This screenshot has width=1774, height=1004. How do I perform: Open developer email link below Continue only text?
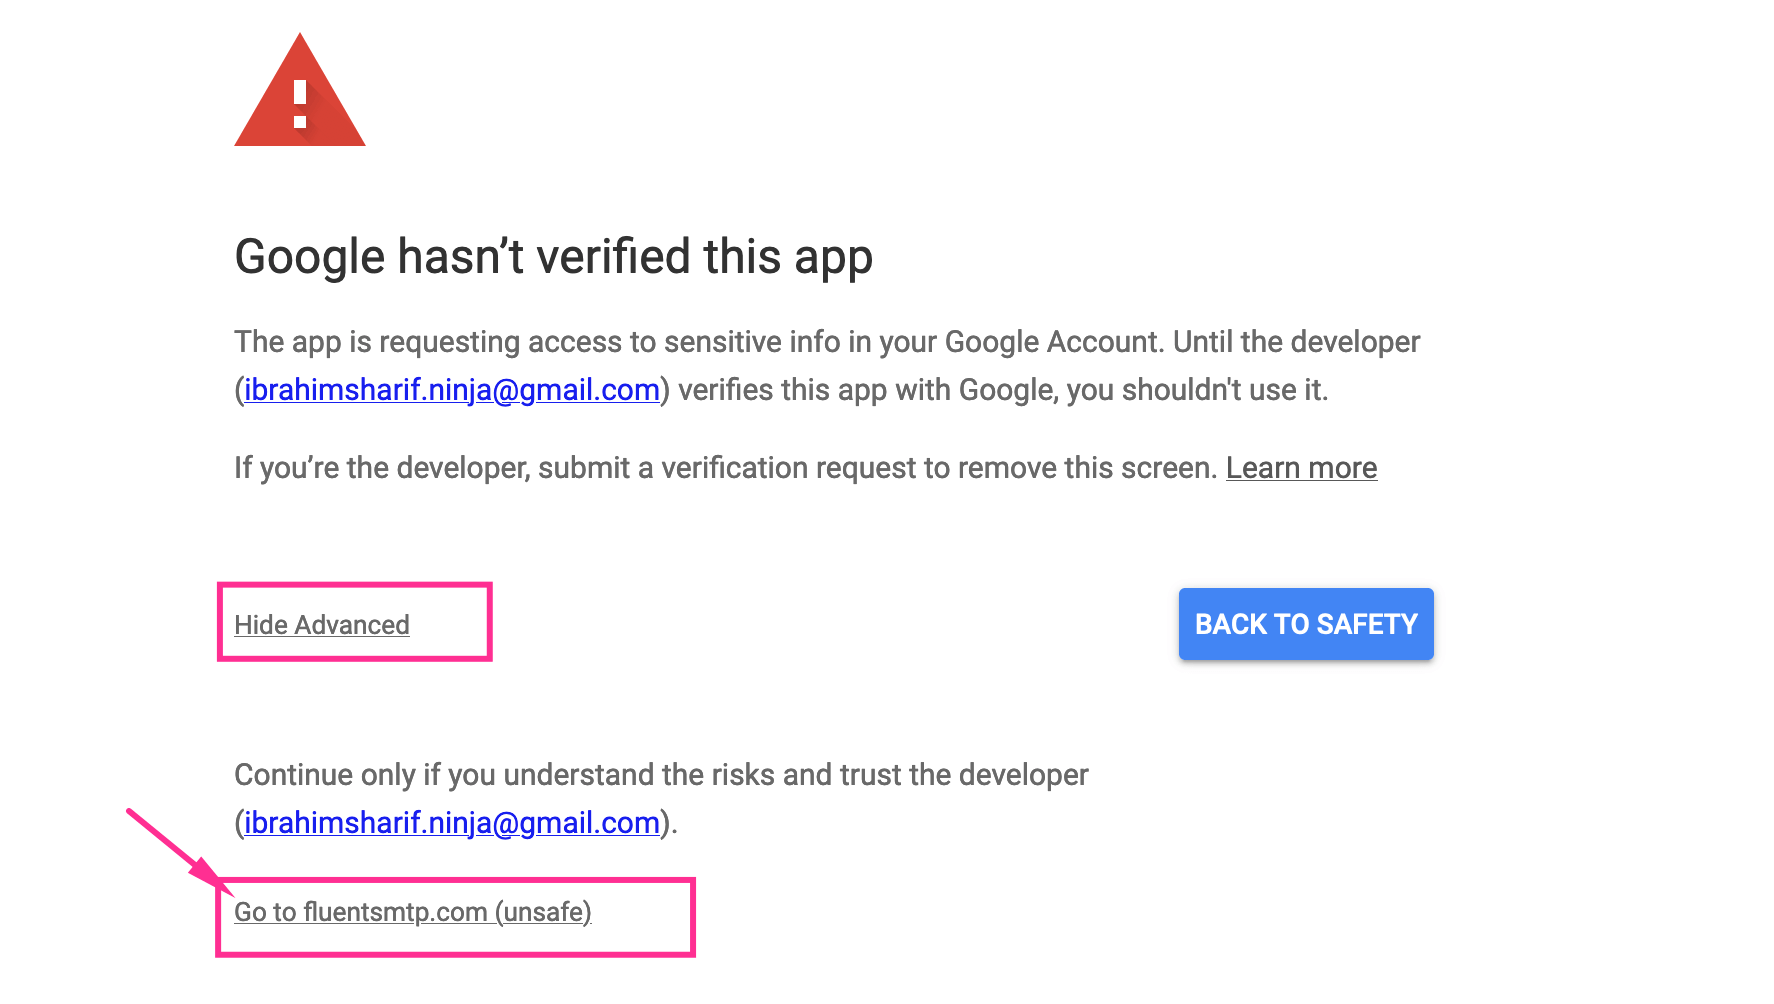[x=452, y=823]
